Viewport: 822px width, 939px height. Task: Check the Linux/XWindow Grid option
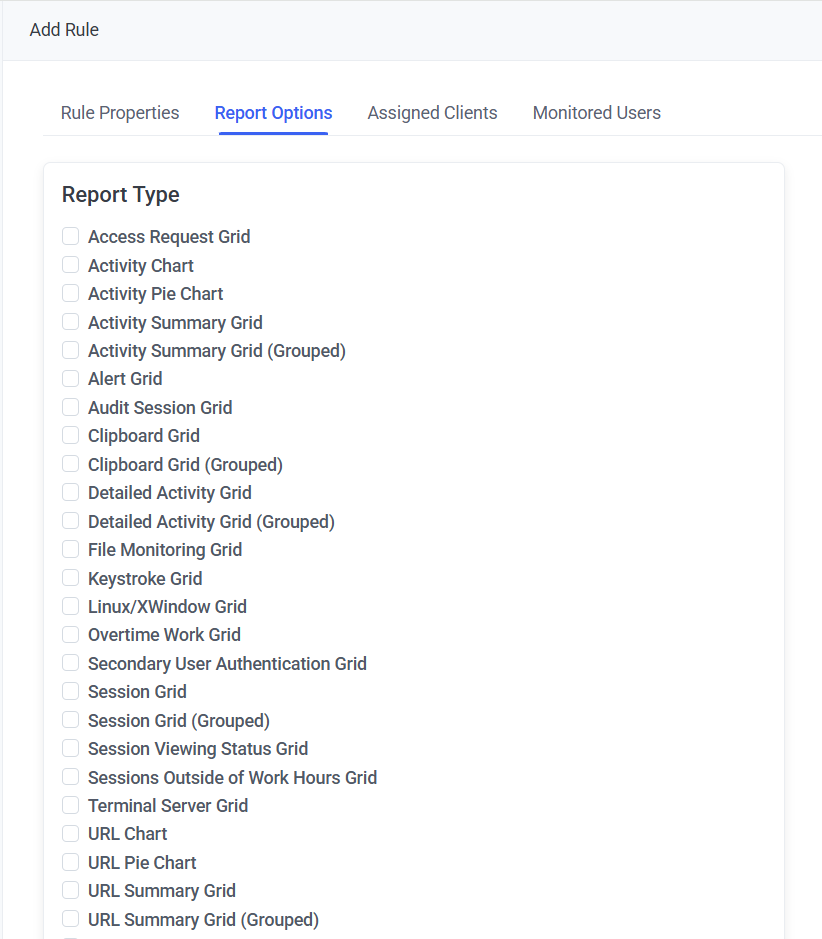71,607
